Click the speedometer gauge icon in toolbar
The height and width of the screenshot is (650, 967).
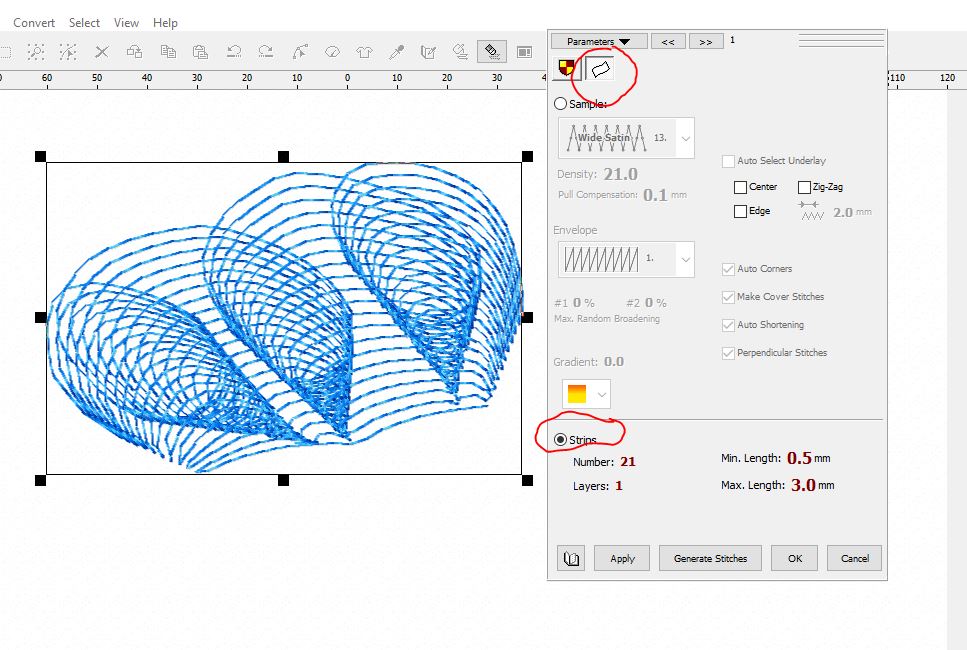click(x=332, y=52)
